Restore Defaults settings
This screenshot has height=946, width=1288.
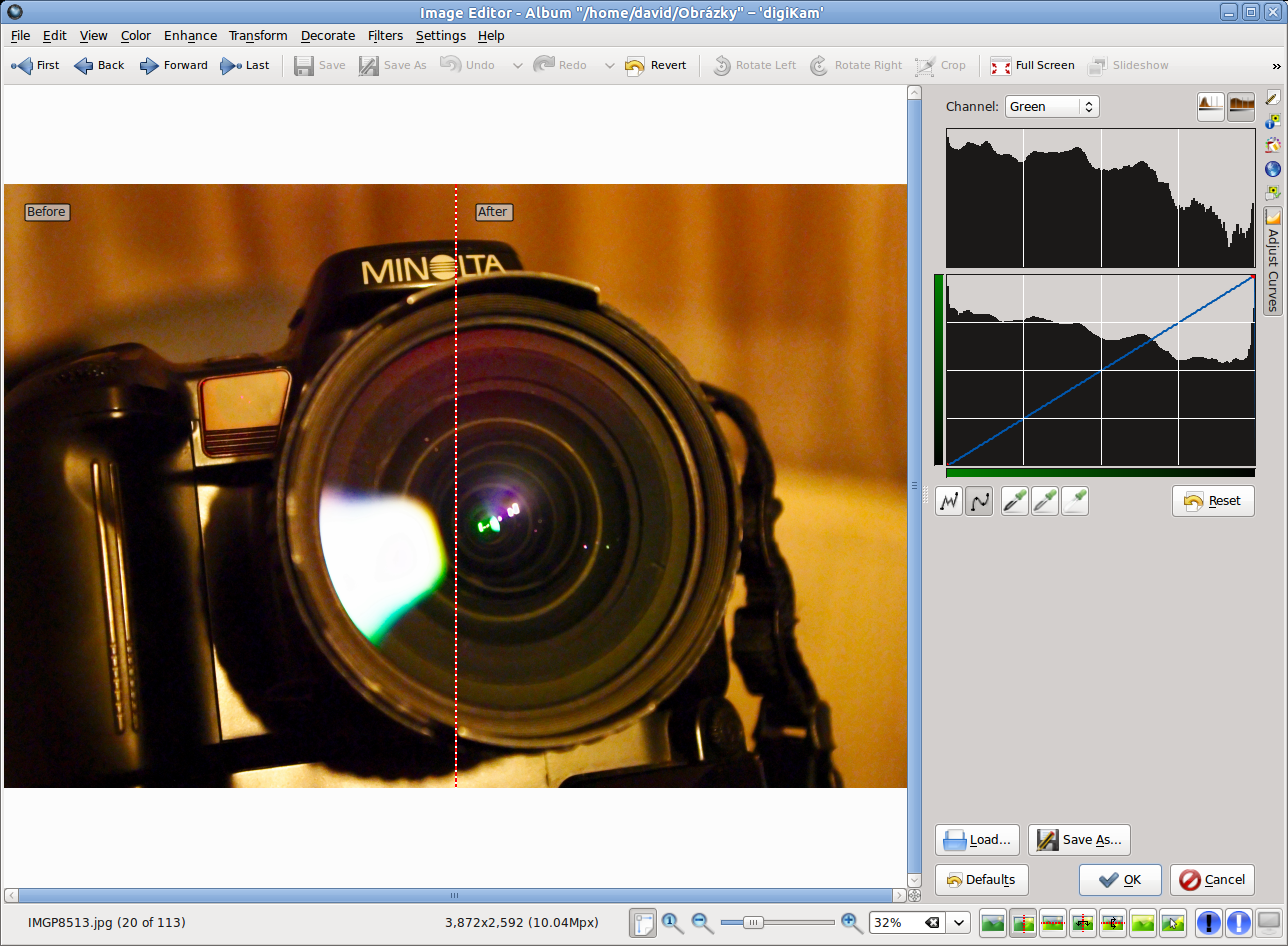point(981,880)
